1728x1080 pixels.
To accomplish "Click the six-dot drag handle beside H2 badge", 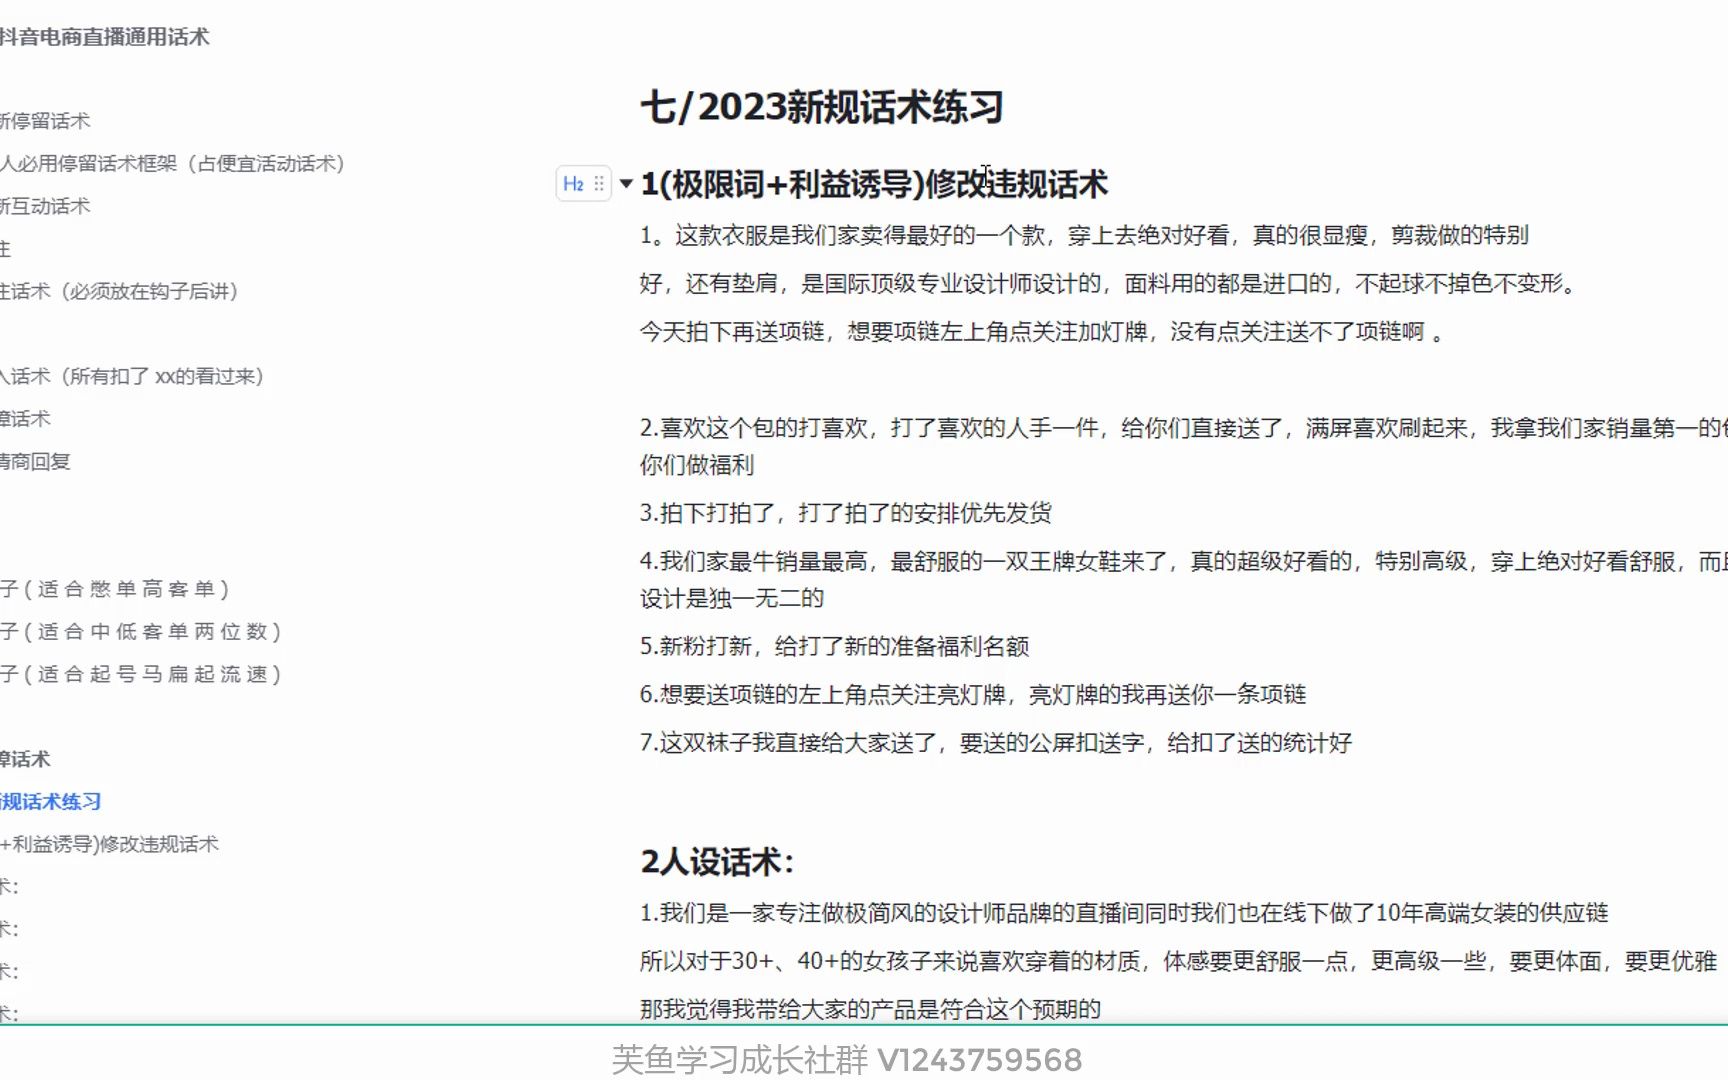I will click(599, 183).
